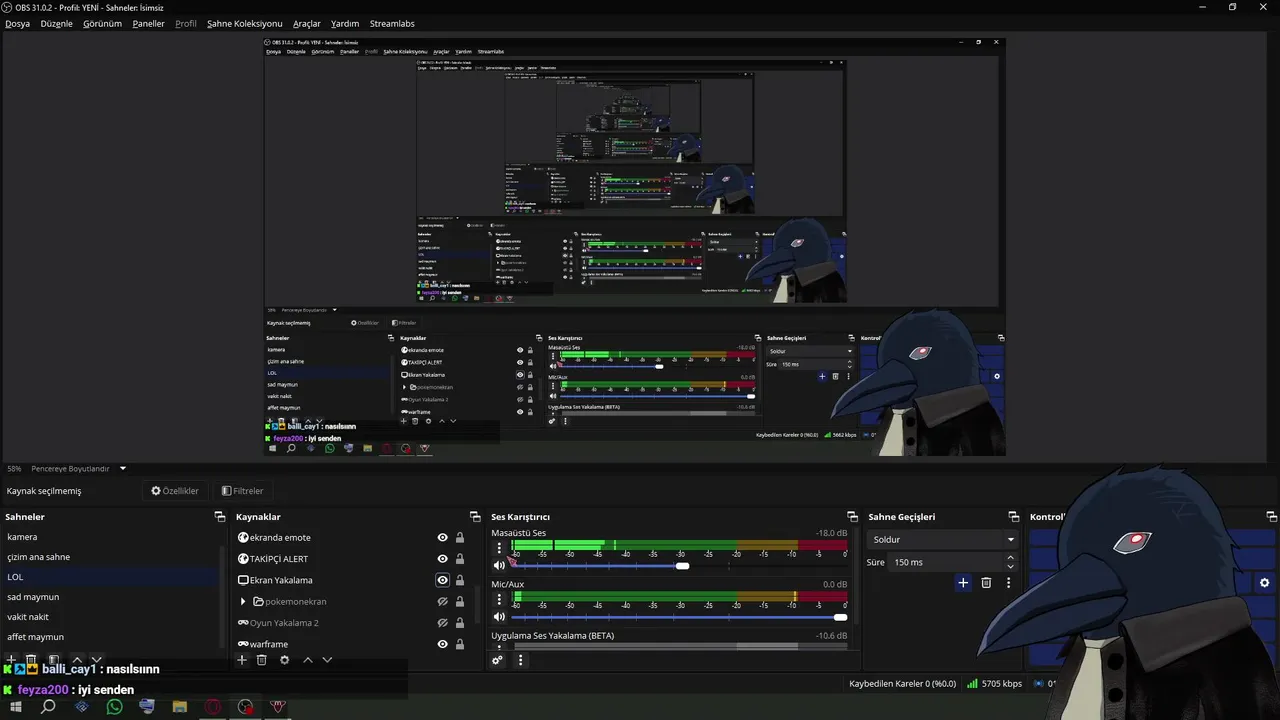Increase the Süre duration with up stepper

1010,558
